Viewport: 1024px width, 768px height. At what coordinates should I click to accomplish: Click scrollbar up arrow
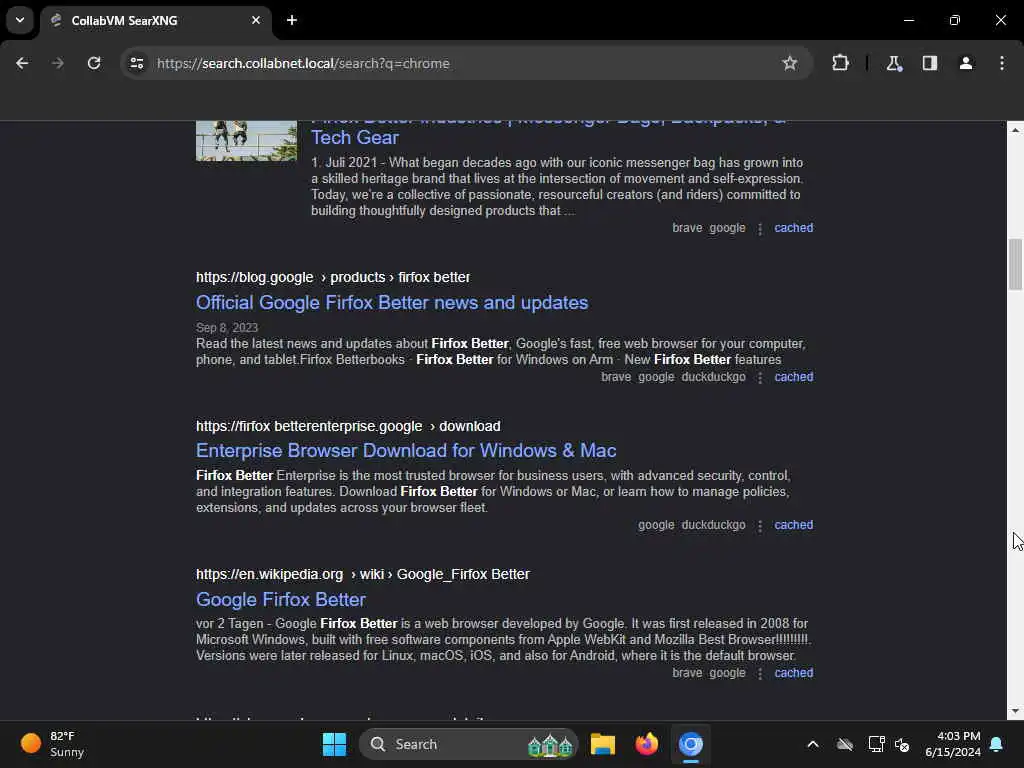coord(1015,130)
